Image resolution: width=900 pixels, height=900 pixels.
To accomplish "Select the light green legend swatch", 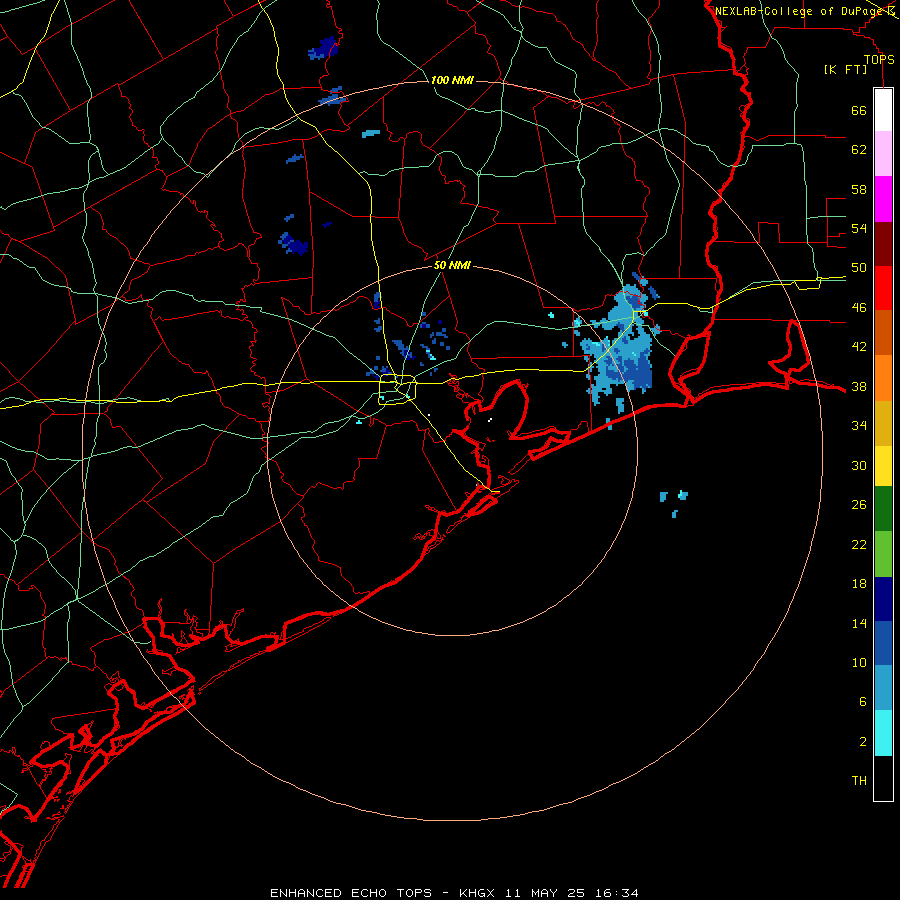I will 883,554.
